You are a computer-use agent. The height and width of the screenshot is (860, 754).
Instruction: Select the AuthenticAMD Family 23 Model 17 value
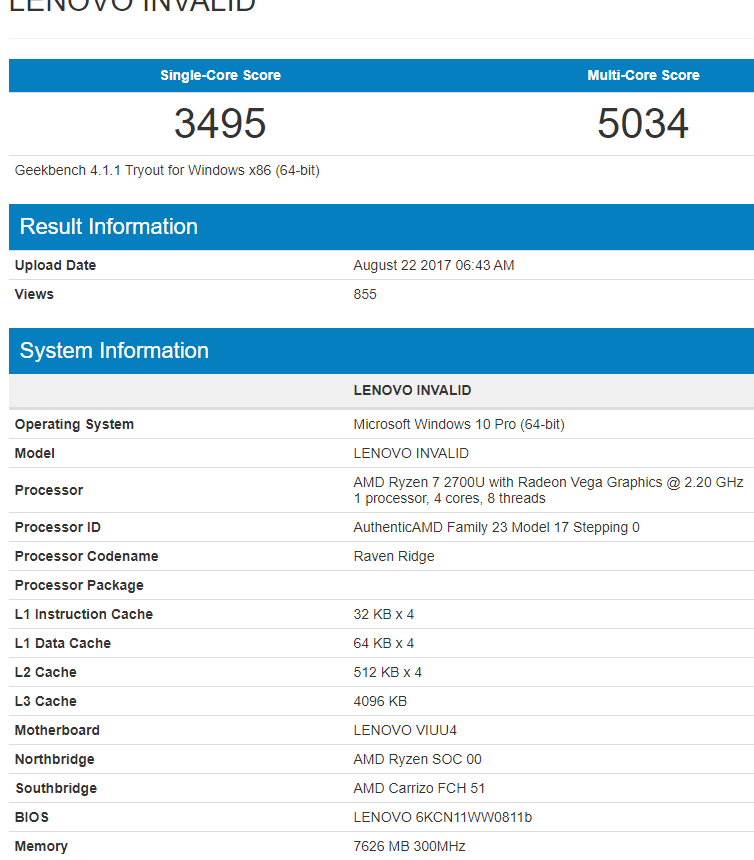(x=496, y=528)
